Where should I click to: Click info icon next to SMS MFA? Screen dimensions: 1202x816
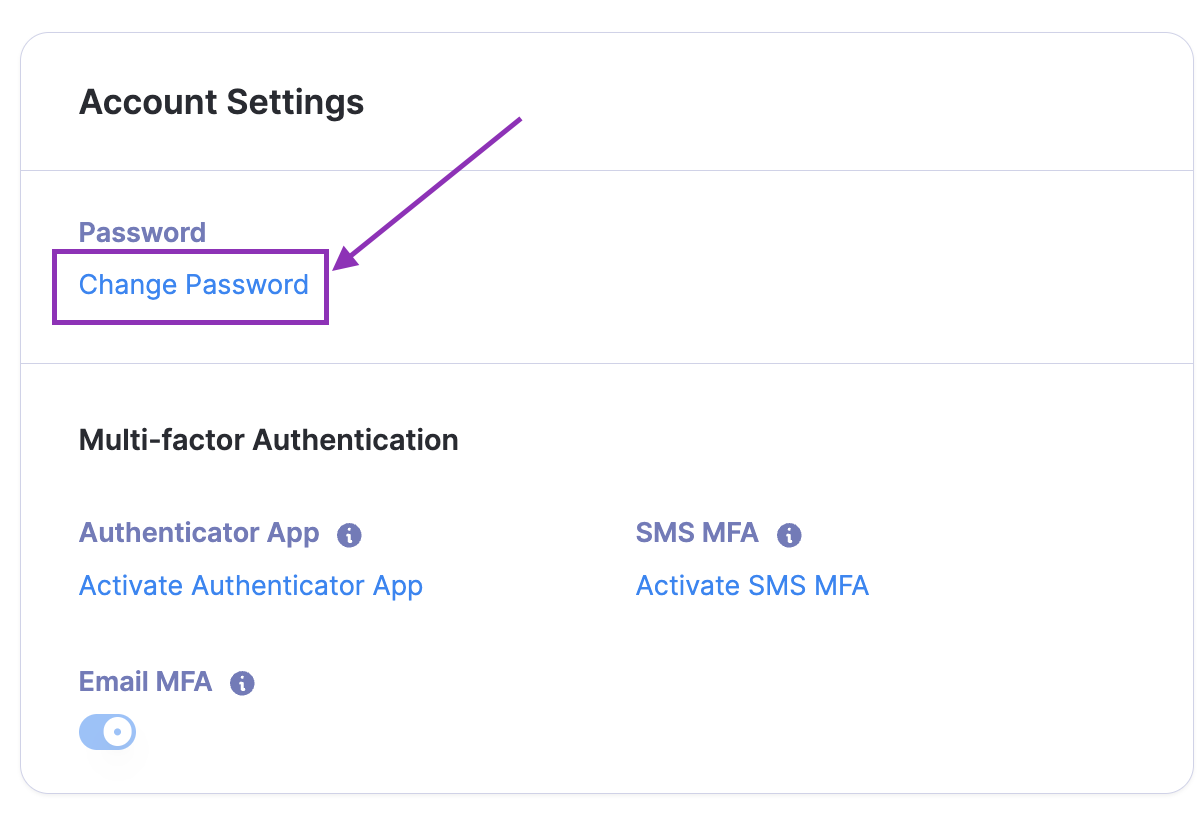pos(789,535)
